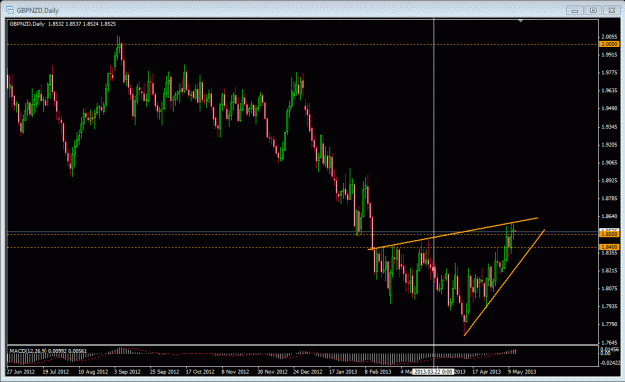This screenshot has height=382, width=625.
Task: Click the 17 Apr 2013 date label
Action: point(487,372)
